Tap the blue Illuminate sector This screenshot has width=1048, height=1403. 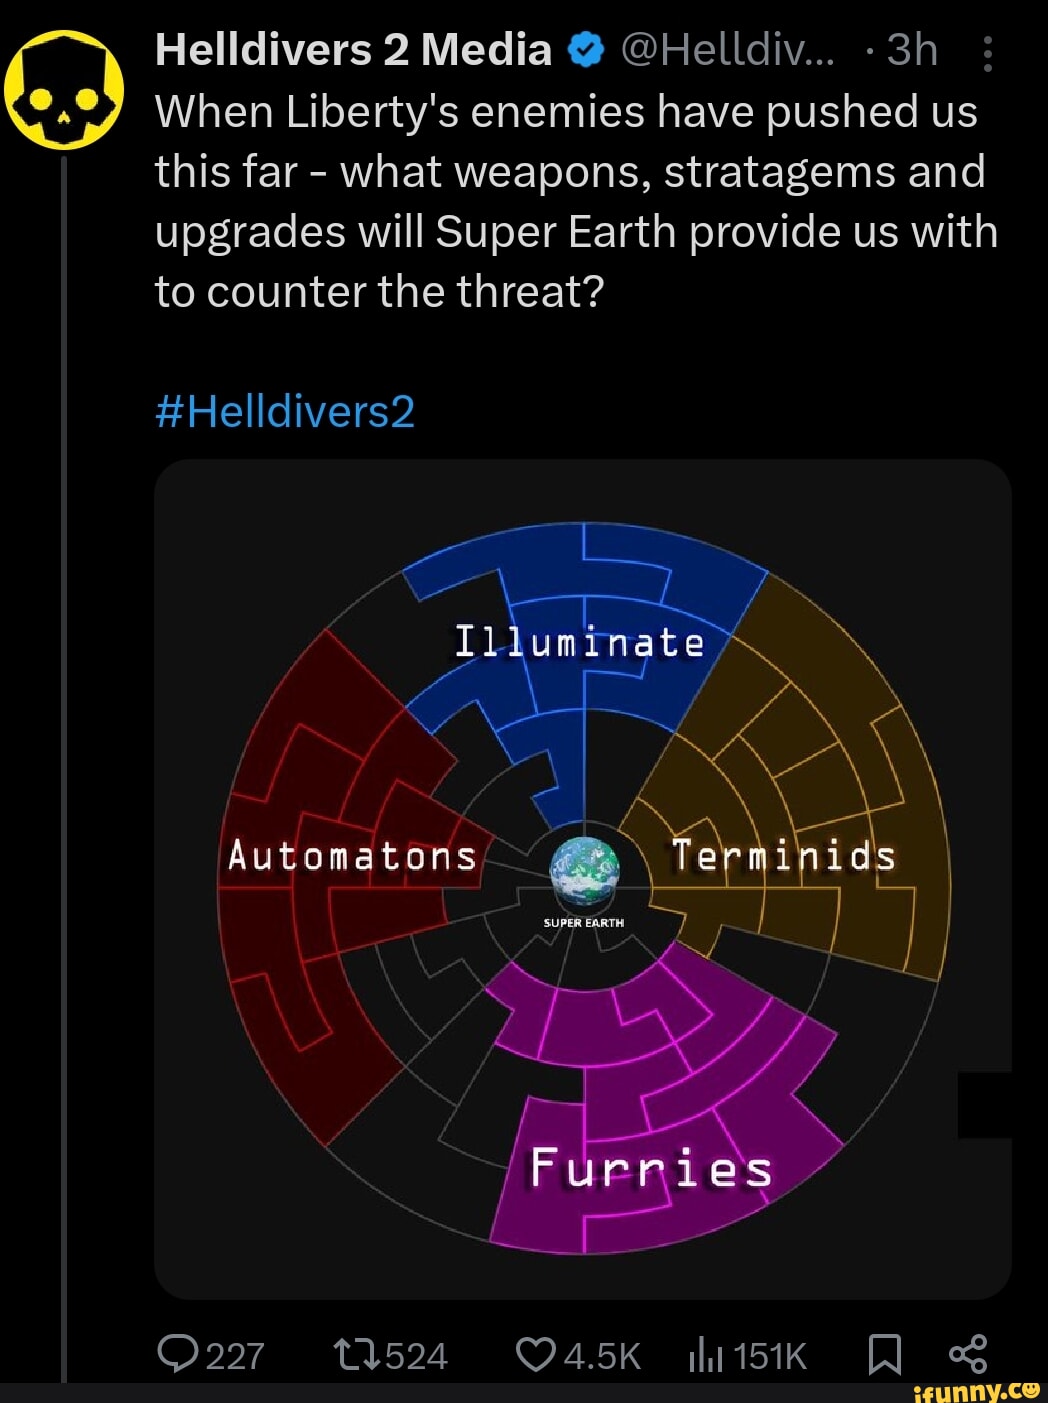[x=580, y=640]
